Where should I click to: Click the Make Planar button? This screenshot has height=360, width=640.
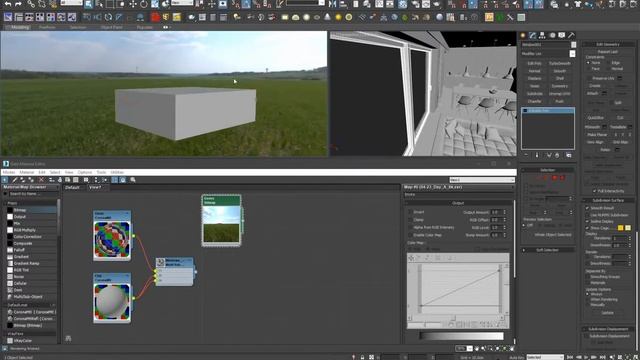click(597, 135)
